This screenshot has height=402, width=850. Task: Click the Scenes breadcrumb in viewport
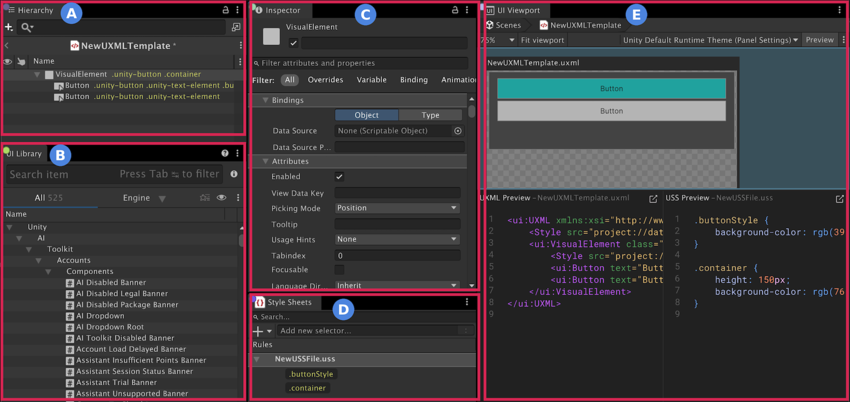point(504,25)
